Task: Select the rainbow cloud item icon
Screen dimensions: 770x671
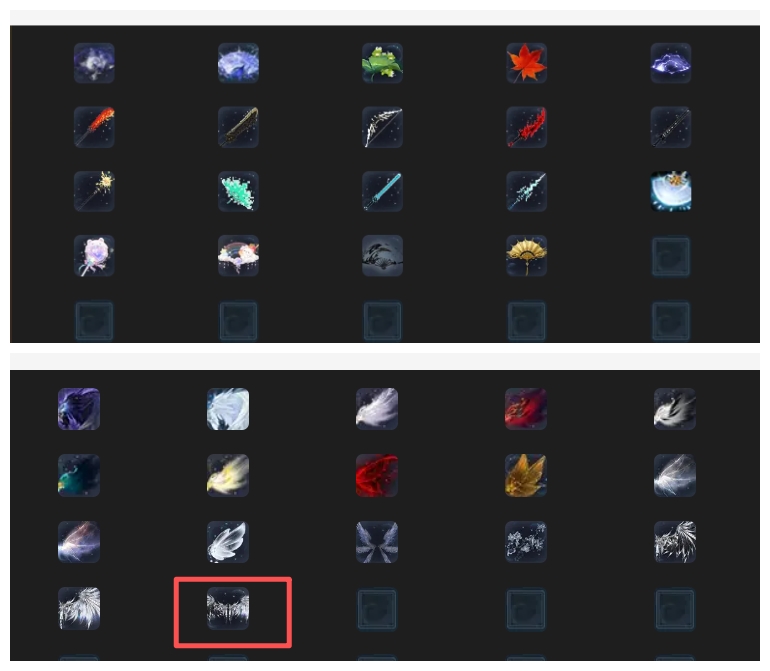Action: click(238, 255)
